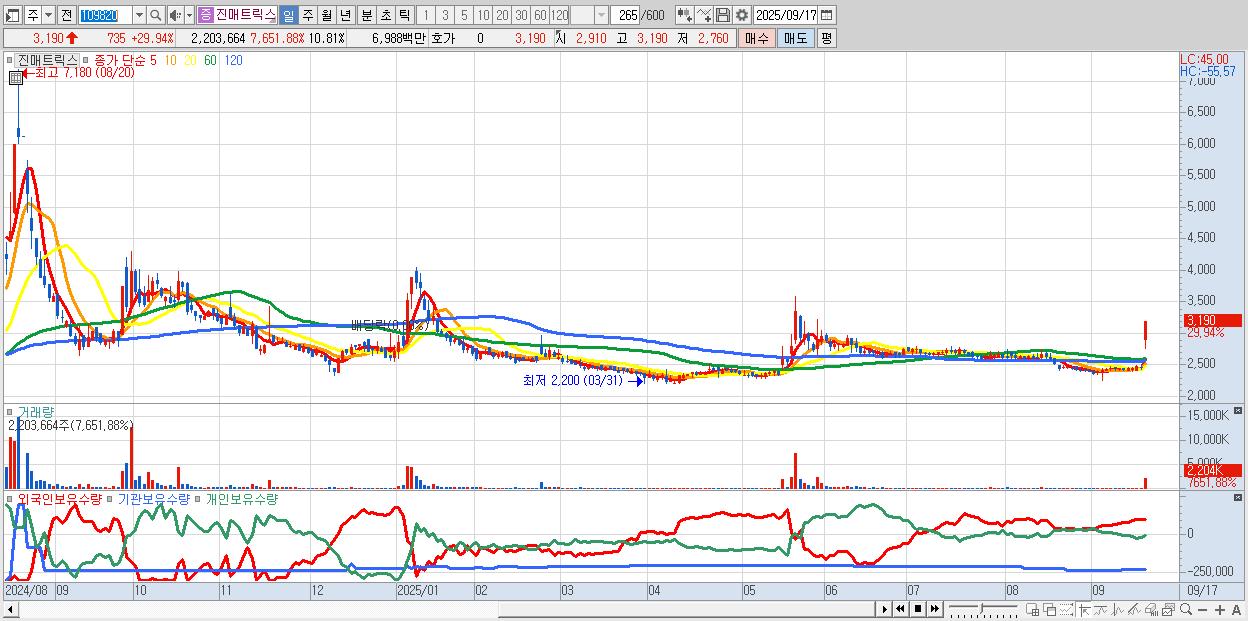Screen dimensions: 1248x621
Task: Open the grid table icon under the chart title
Action: [16, 79]
